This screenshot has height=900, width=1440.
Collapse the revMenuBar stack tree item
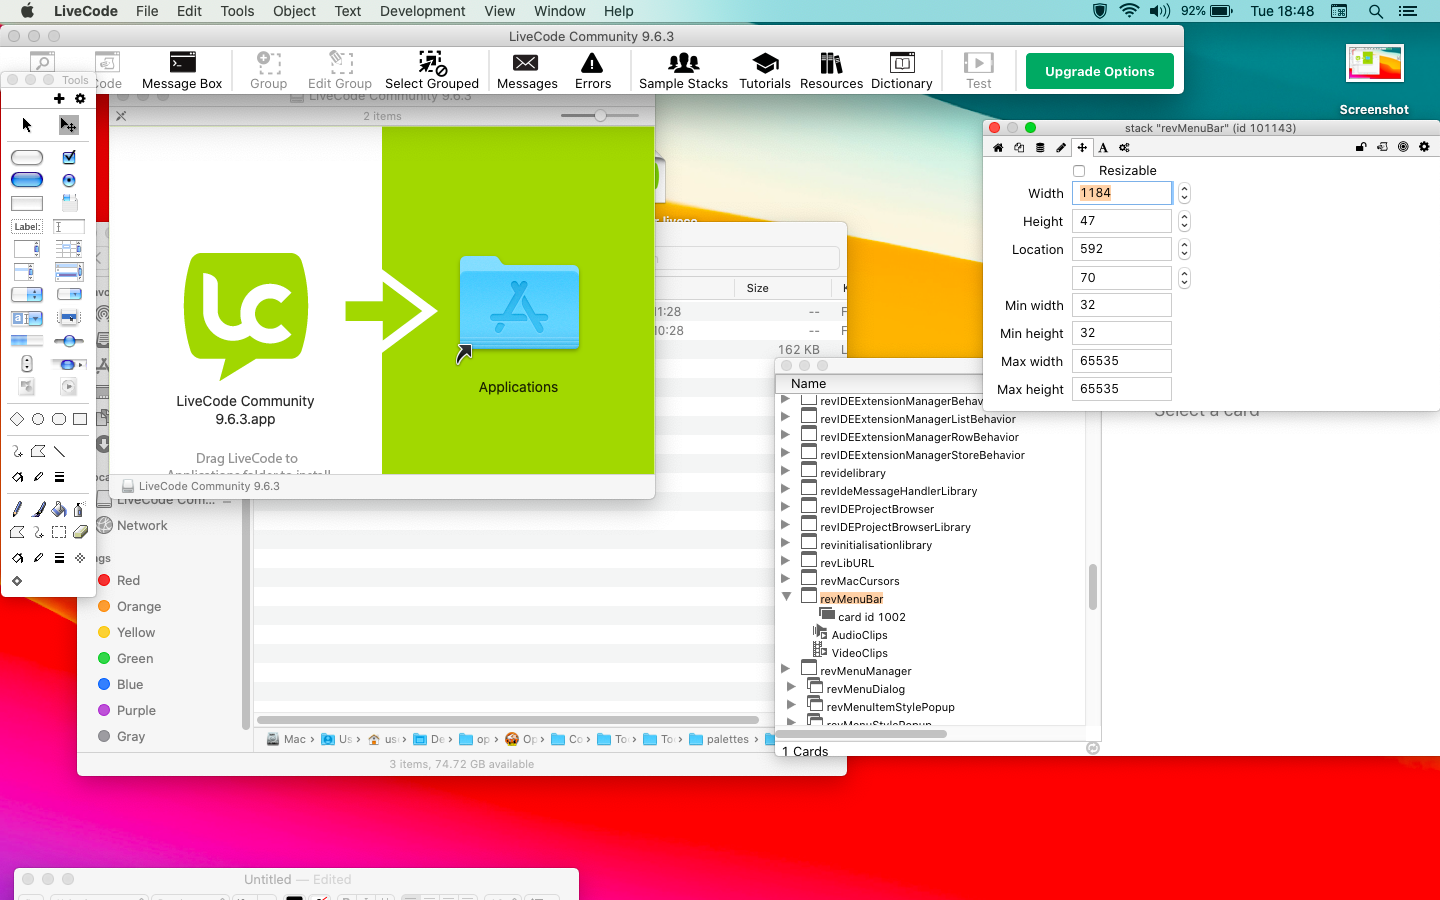[x=786, y=597]
